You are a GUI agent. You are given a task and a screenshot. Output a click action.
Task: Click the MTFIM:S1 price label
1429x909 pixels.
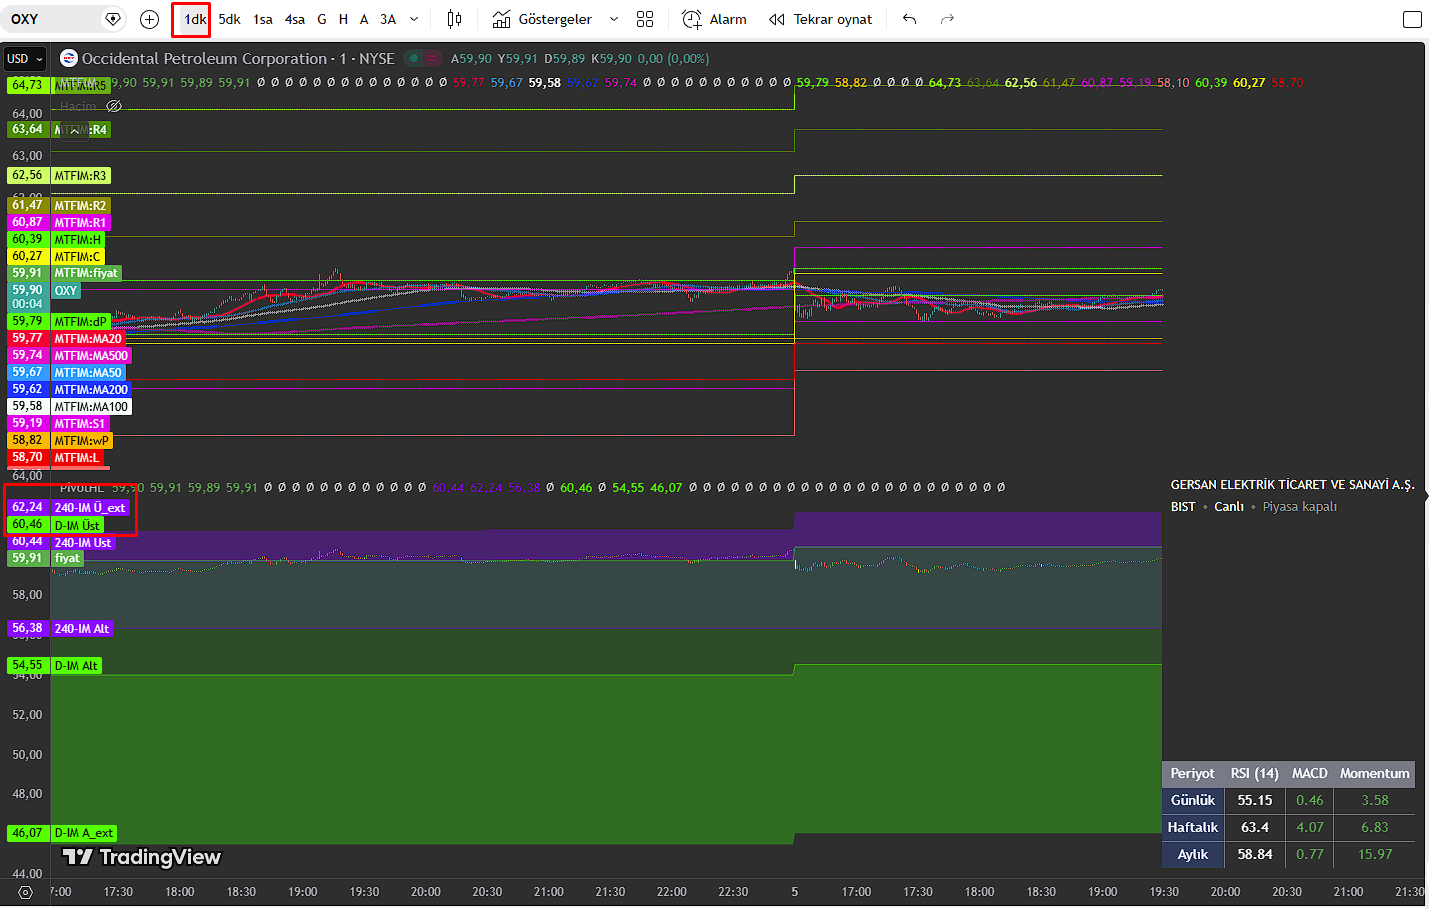pyautogui.click(x=80, y=424)
